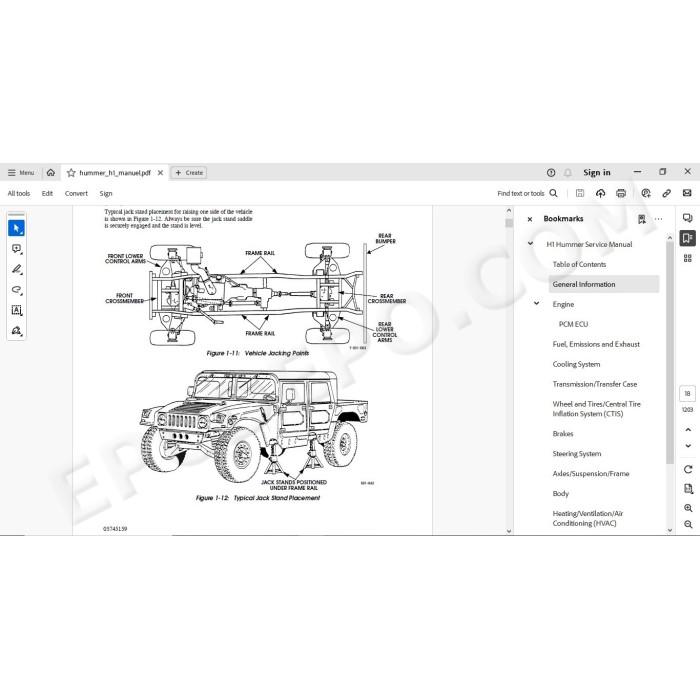Upload the file to cloud
Image resolution: width=700 pixels, height=700 pixels.
[x=600, y=193]
